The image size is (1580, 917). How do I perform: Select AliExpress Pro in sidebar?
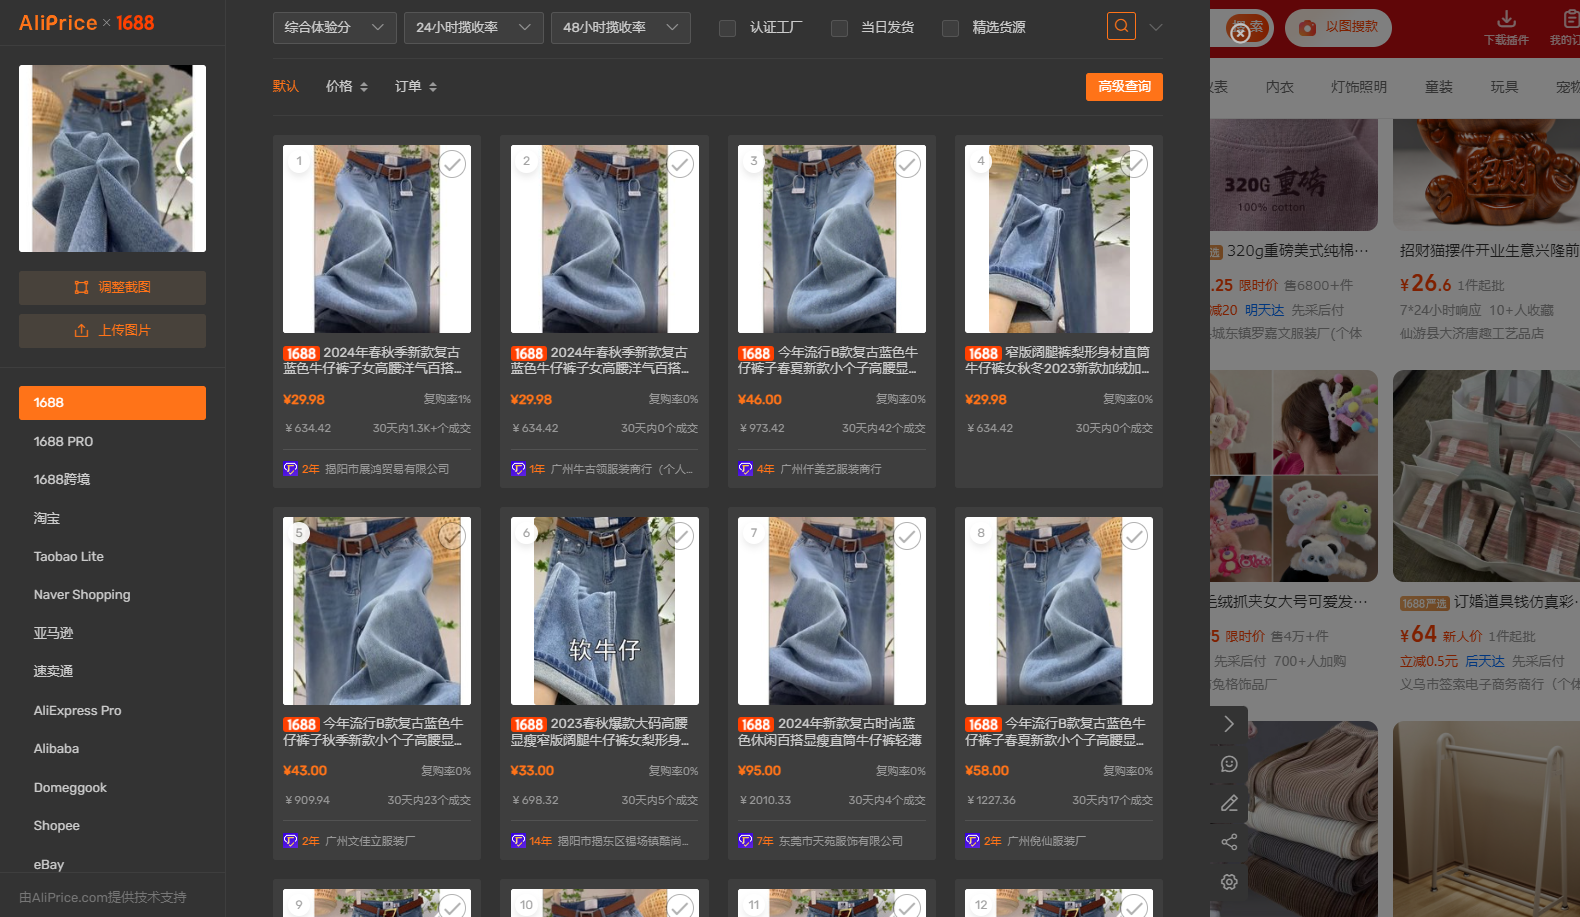click(77, 711)
